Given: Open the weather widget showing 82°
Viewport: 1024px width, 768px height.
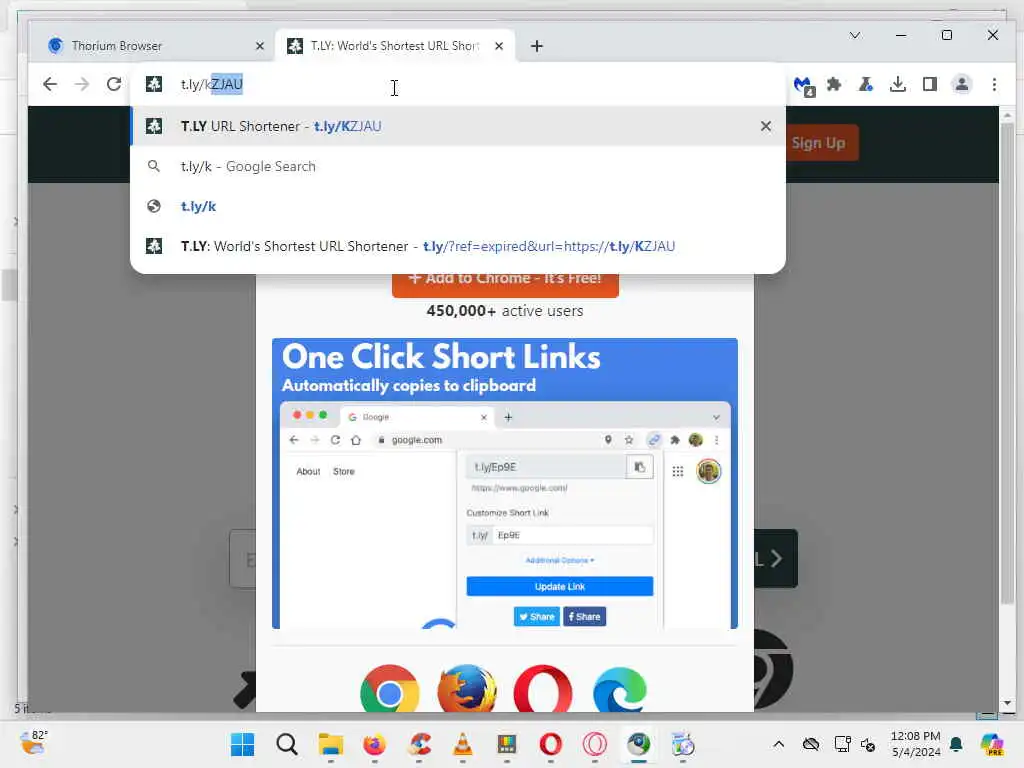Looking at the screenshot, I should point(34,743).
